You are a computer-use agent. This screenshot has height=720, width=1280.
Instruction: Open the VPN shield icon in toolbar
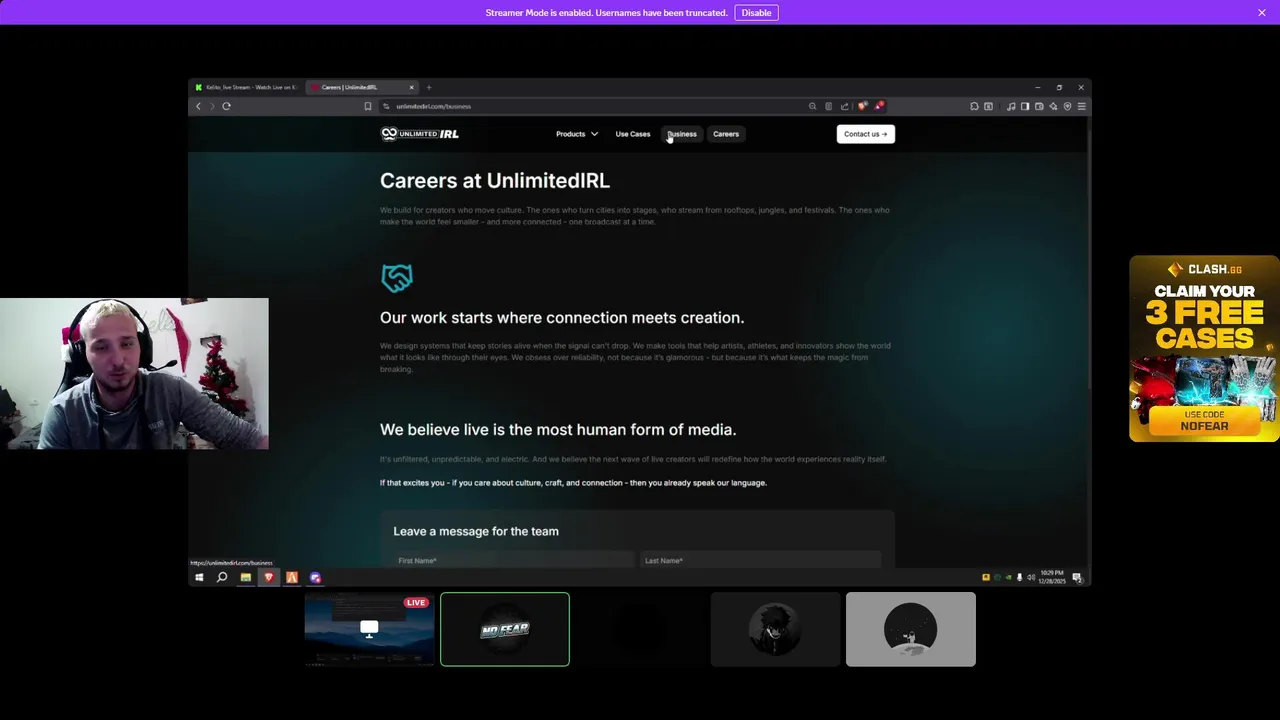pyautogui.click(x=1067, y=106)
